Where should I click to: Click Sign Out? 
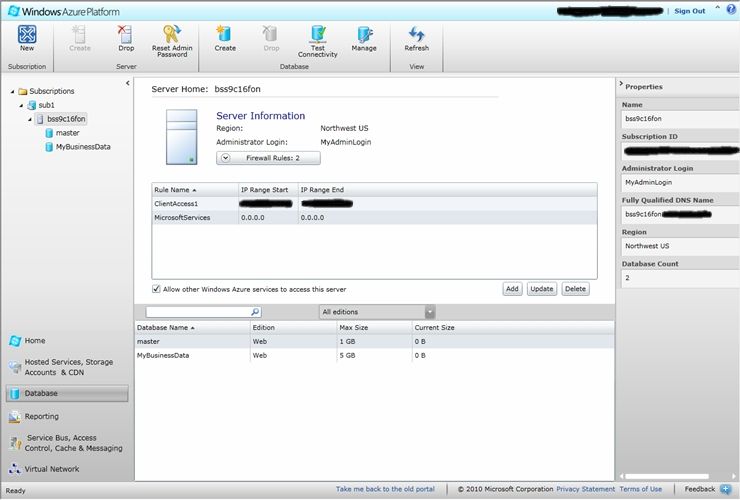690,11
